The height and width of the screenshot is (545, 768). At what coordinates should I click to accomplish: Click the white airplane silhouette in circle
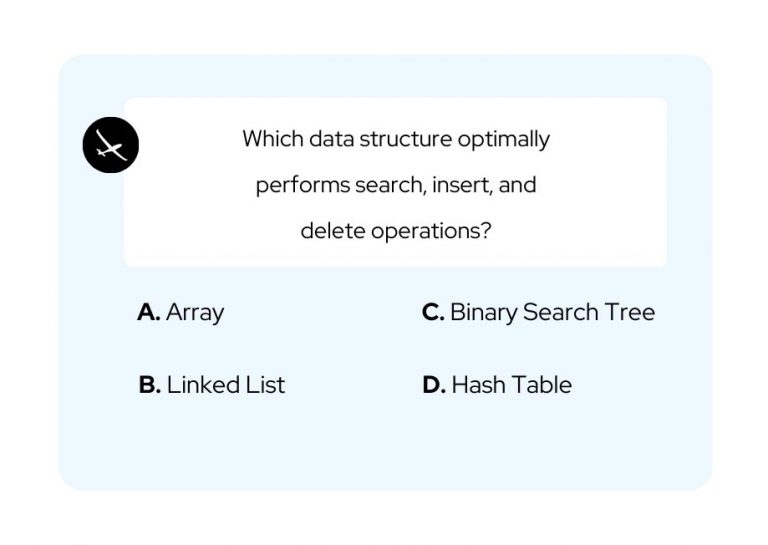click(111, 145)
